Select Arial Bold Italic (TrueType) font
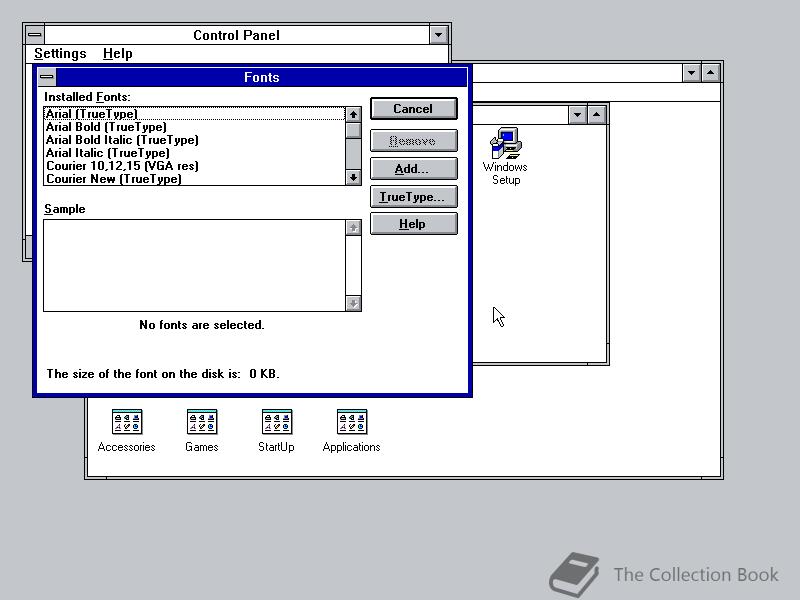This screenshot has height=600, width=800. point(150,139)
